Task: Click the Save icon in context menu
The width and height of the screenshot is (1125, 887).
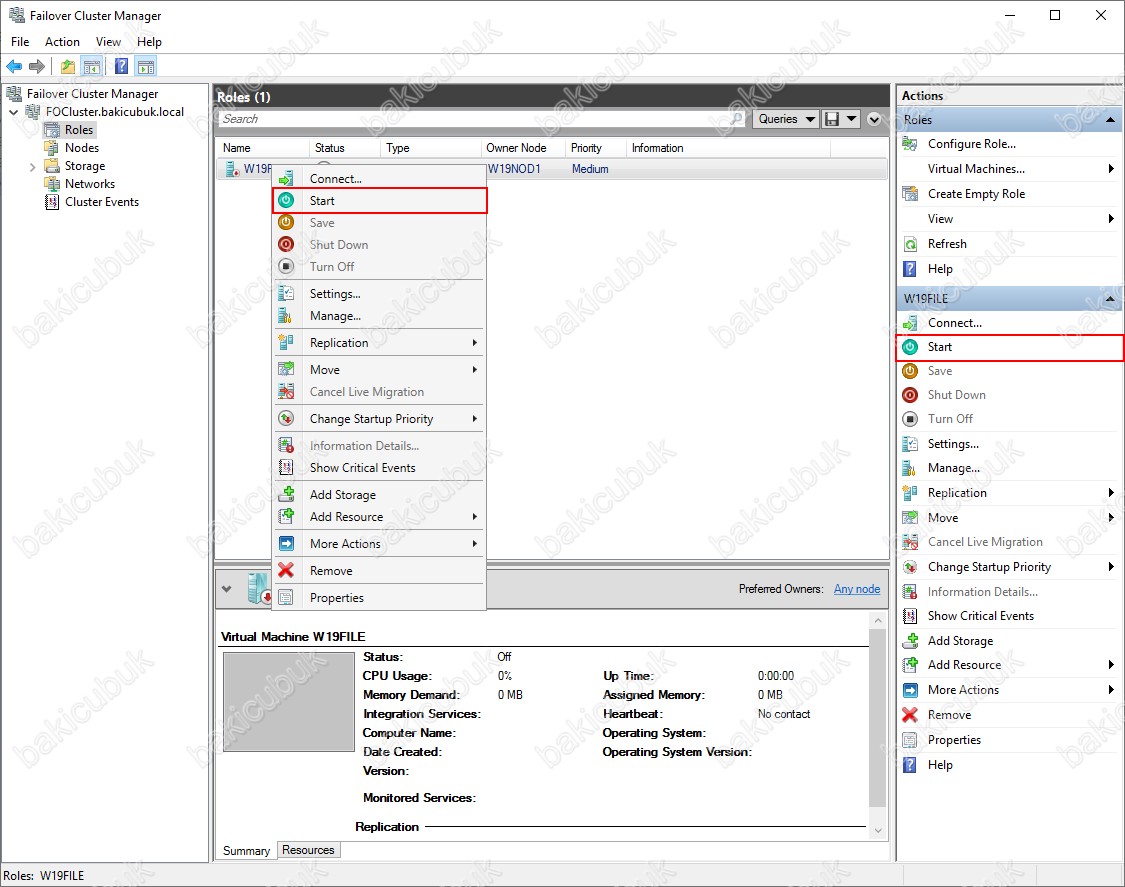Action: (286, 222)
